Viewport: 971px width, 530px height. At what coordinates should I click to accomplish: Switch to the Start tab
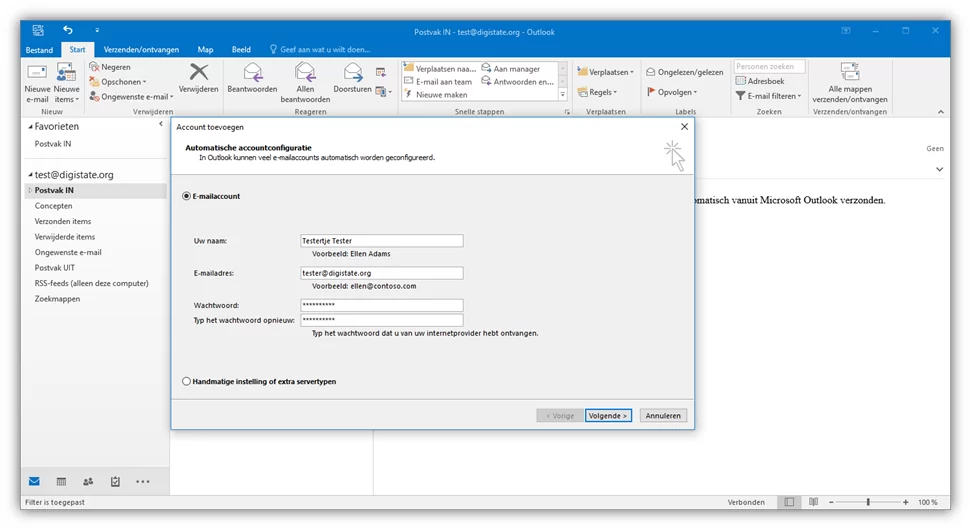click(x=77, y=50)
